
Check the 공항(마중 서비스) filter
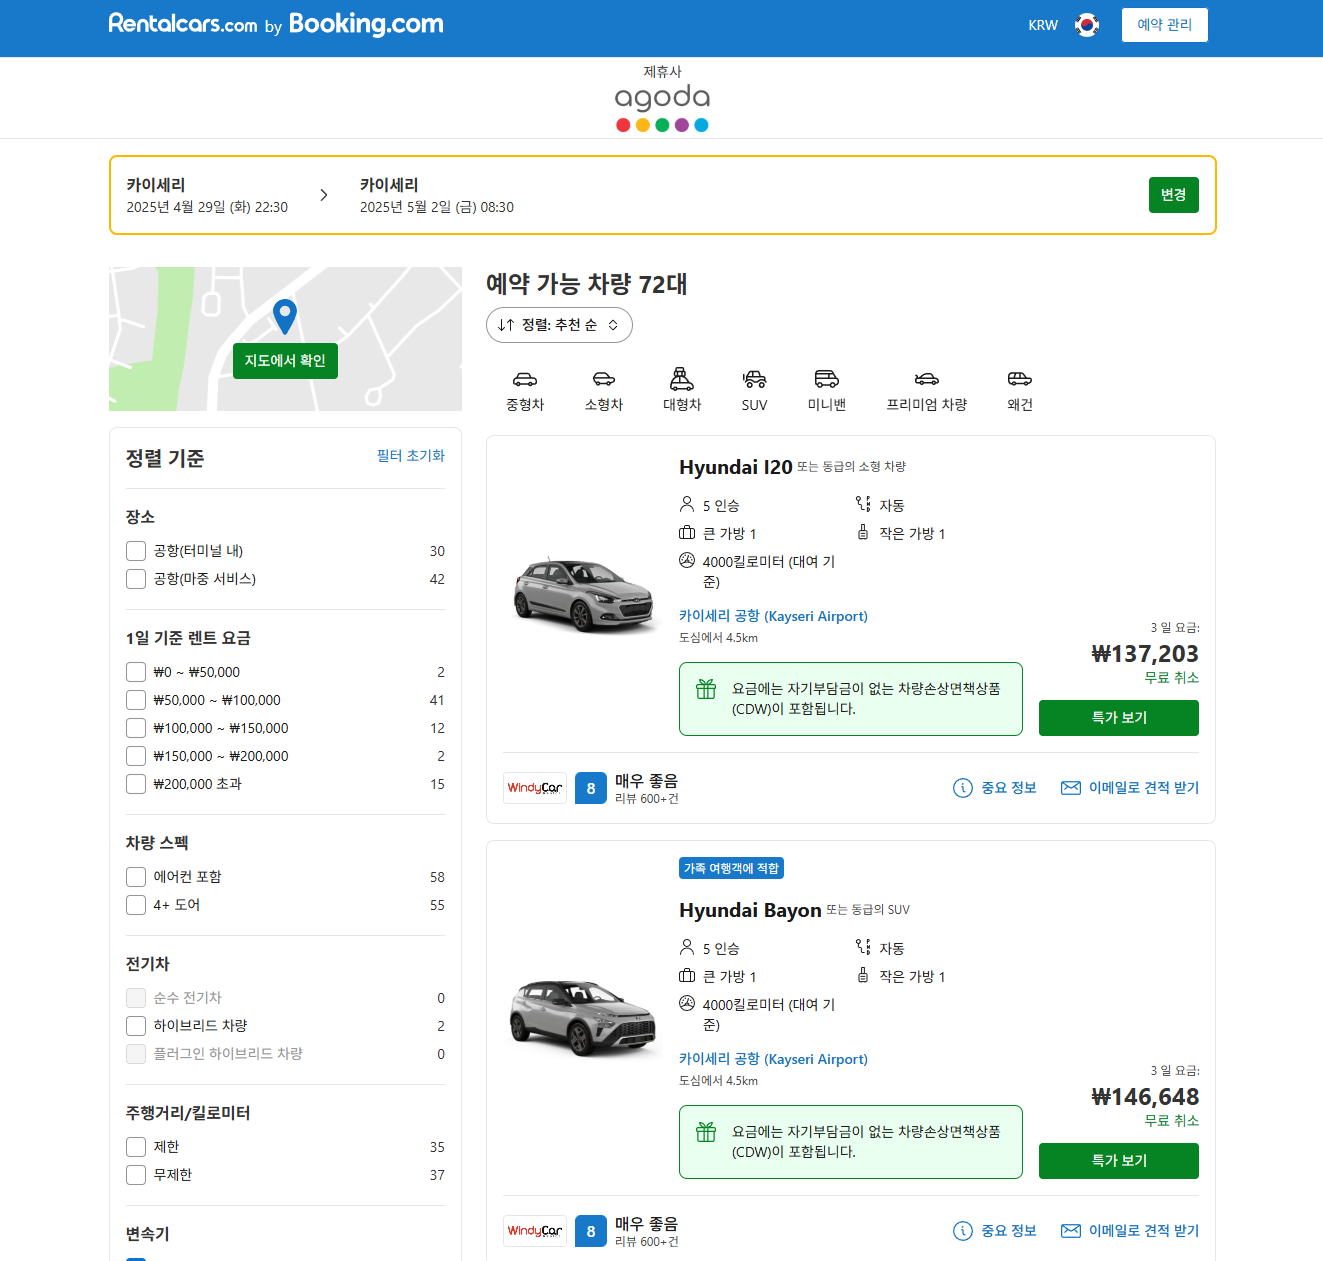point(136,579)
